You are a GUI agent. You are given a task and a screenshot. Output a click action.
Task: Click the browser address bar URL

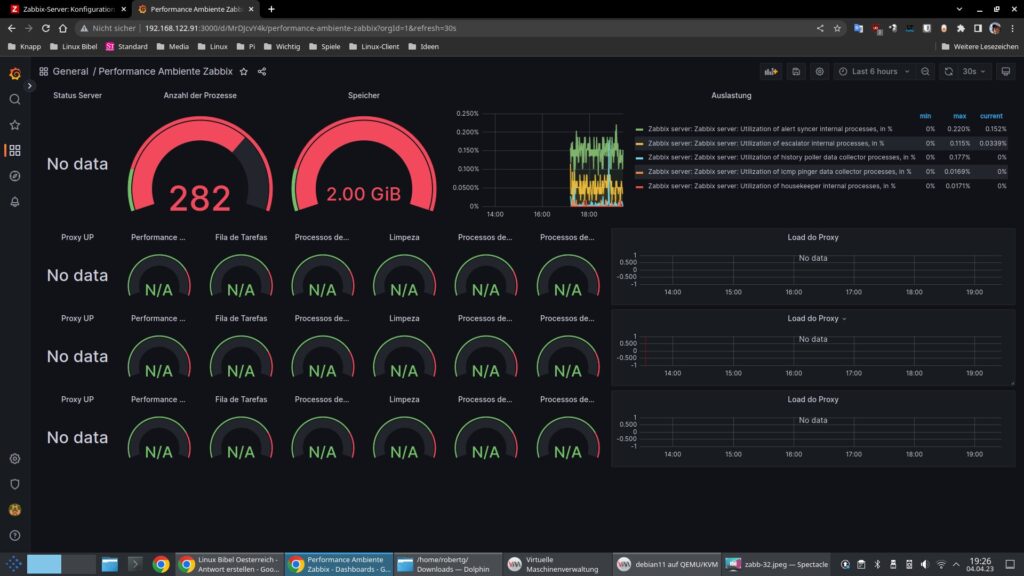click(x=300, y=28)
